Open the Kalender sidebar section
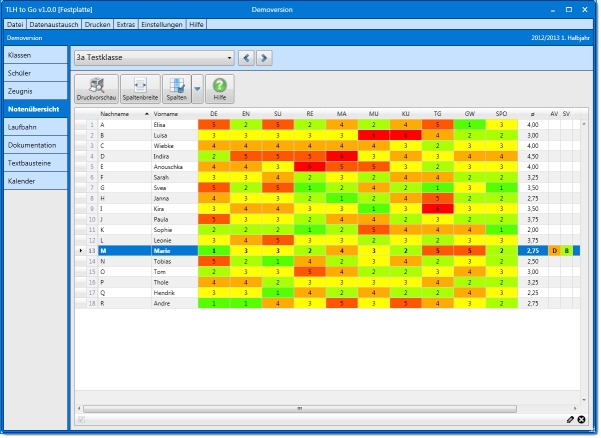 point(35,180)
